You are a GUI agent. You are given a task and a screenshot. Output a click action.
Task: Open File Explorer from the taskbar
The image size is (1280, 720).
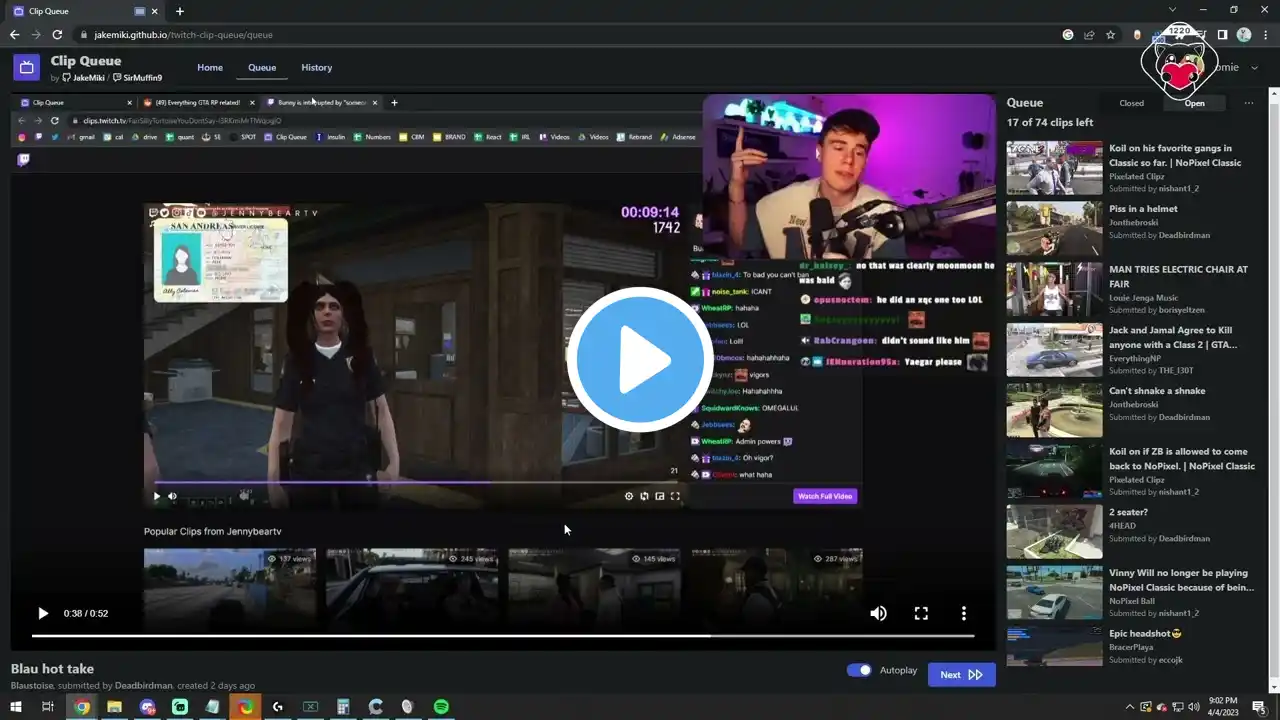coord(114,707)
